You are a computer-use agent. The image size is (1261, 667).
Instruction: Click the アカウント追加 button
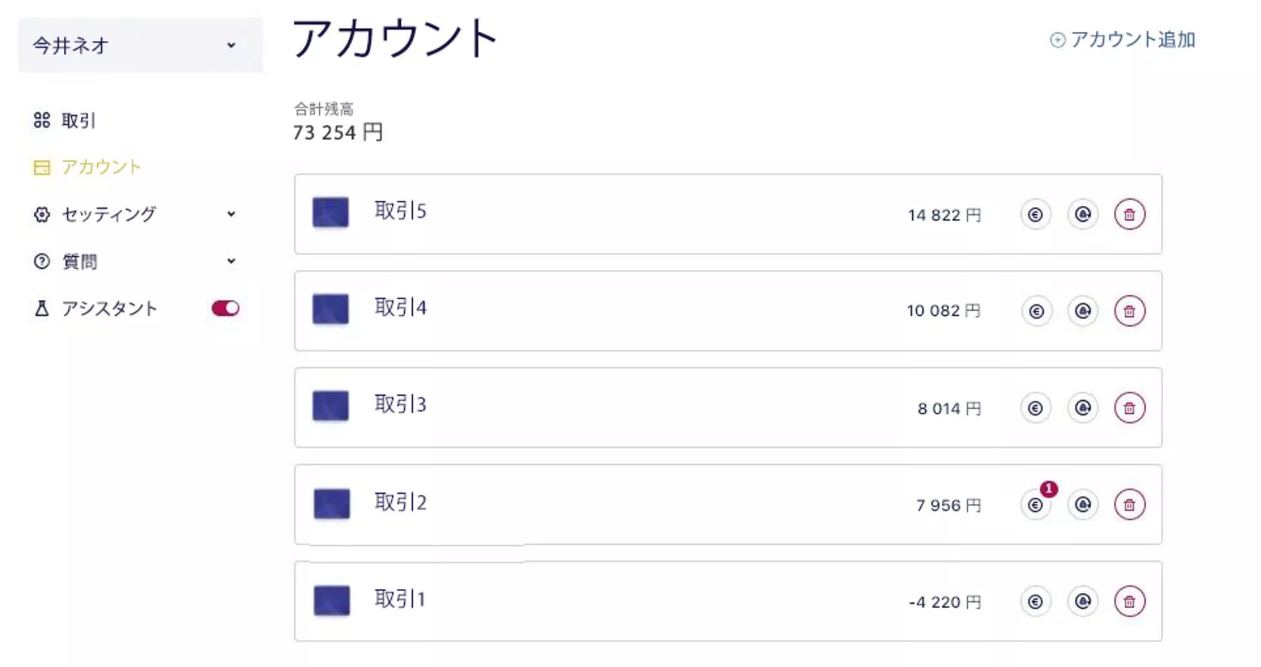pyautogui.click(x=1122, y=41)
